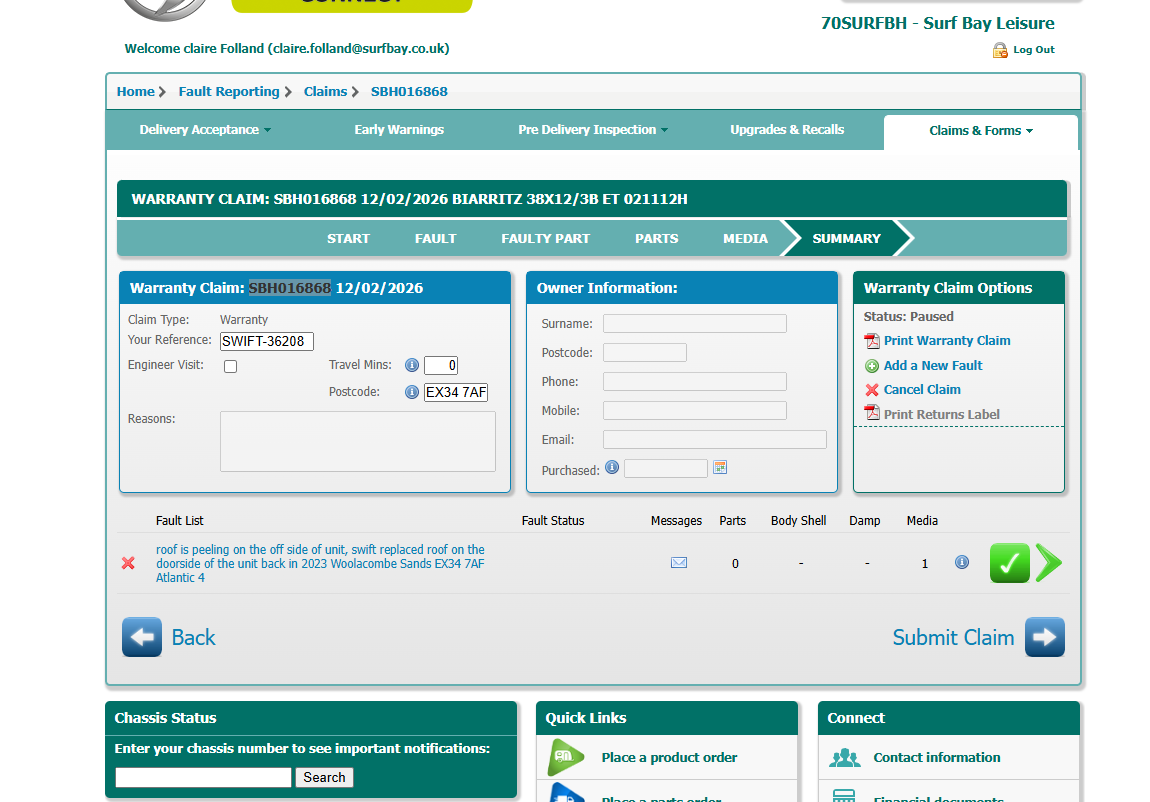Click the Place a product order link
The width and height of the screenshot is (1150, 802).
click(x=669, y=757)
